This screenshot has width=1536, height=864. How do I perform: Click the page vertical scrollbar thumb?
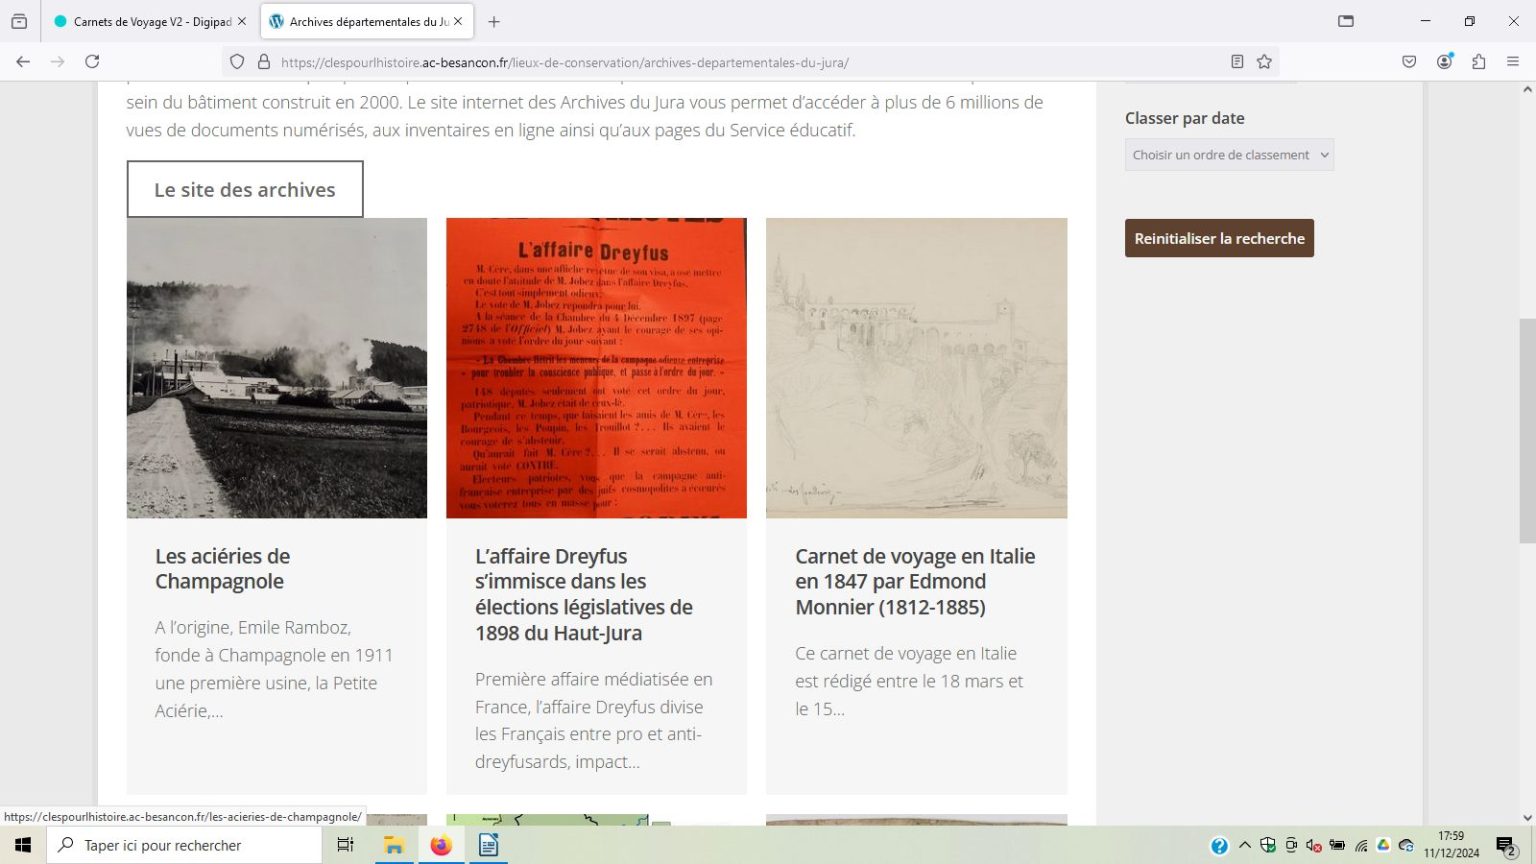click(x=1527, y=431)
